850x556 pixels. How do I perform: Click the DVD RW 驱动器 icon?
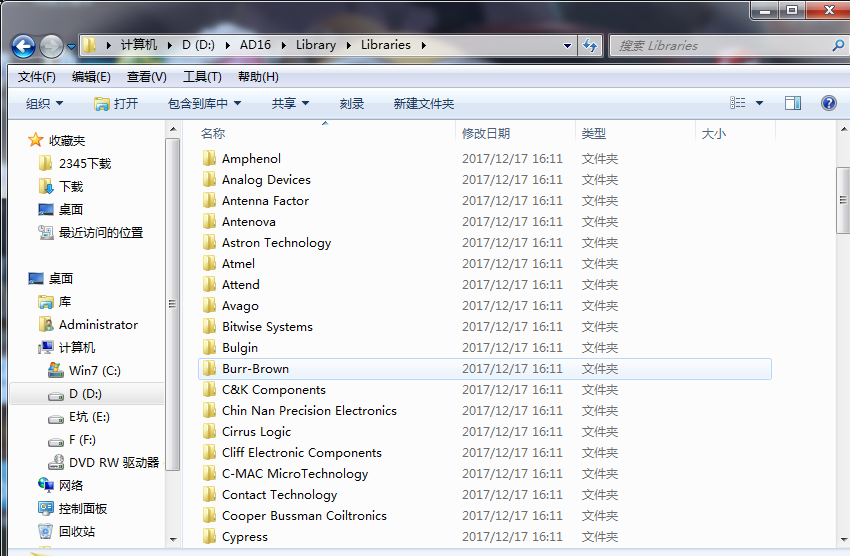point(56,462)
